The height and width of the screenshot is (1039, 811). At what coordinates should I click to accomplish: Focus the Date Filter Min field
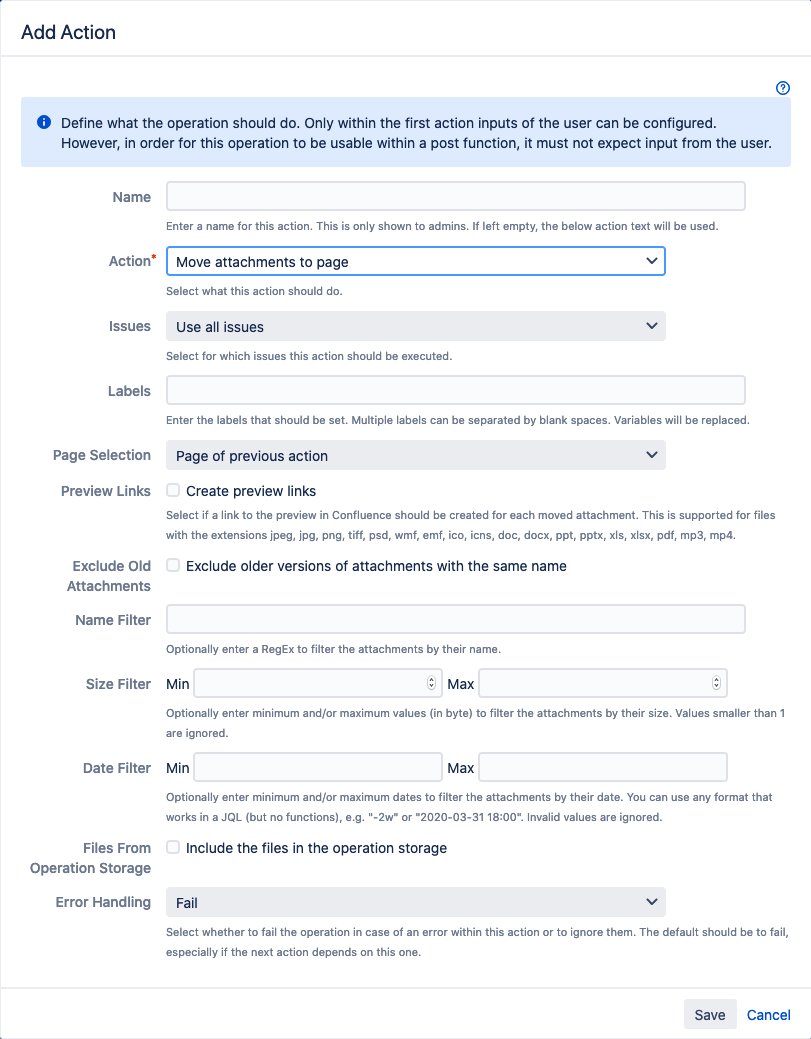pyautogui.click(x=317, y=767)
